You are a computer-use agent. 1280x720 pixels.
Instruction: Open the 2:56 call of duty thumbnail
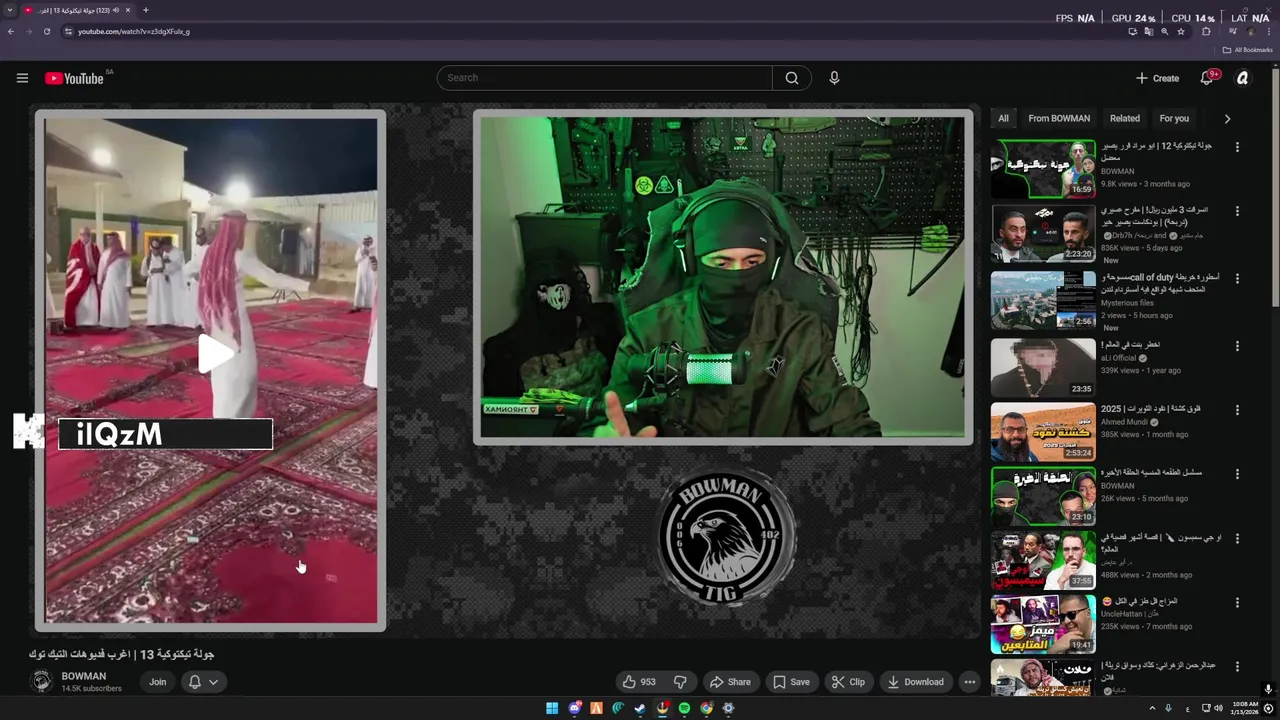[1043, 300]
